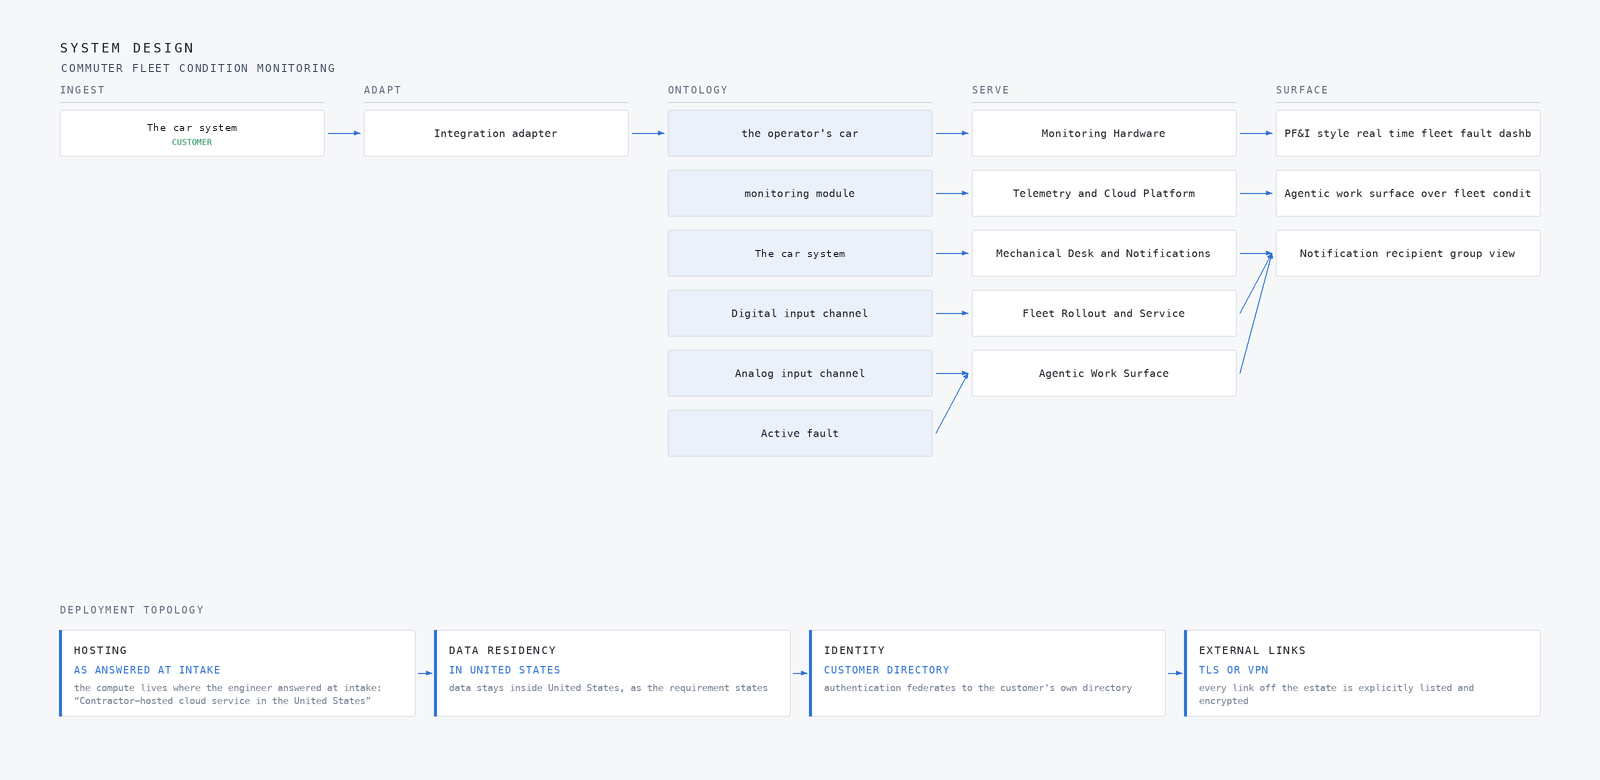
Task: Click the "SURFACE" column heading
Action: click(1302, 90)
